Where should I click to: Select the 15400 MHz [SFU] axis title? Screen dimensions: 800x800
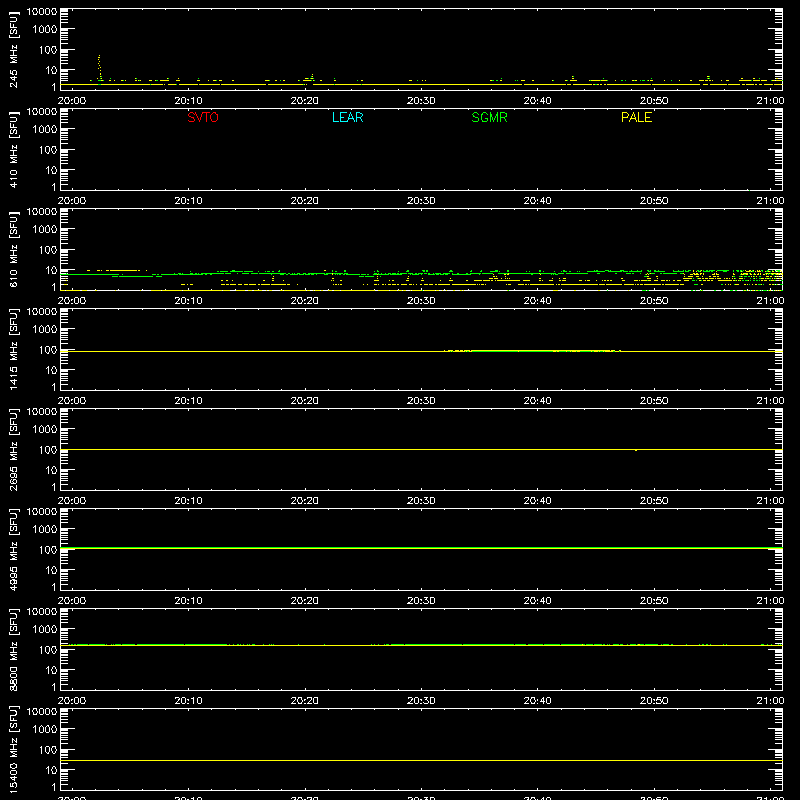[x=13, y=749]
